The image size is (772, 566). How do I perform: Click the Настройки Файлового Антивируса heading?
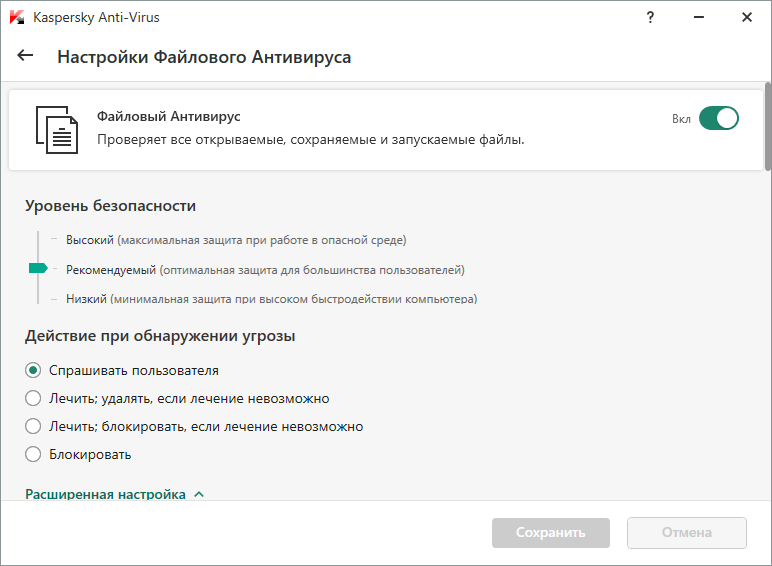[x=204, y=57]
